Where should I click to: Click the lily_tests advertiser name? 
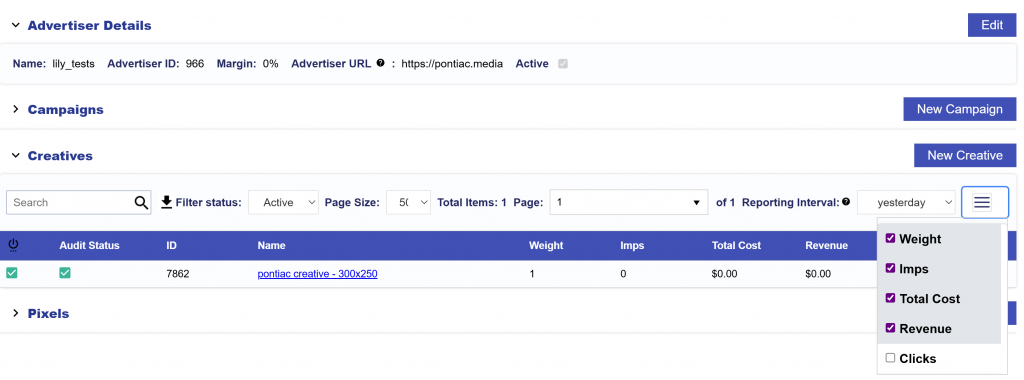tap(73, 64)
